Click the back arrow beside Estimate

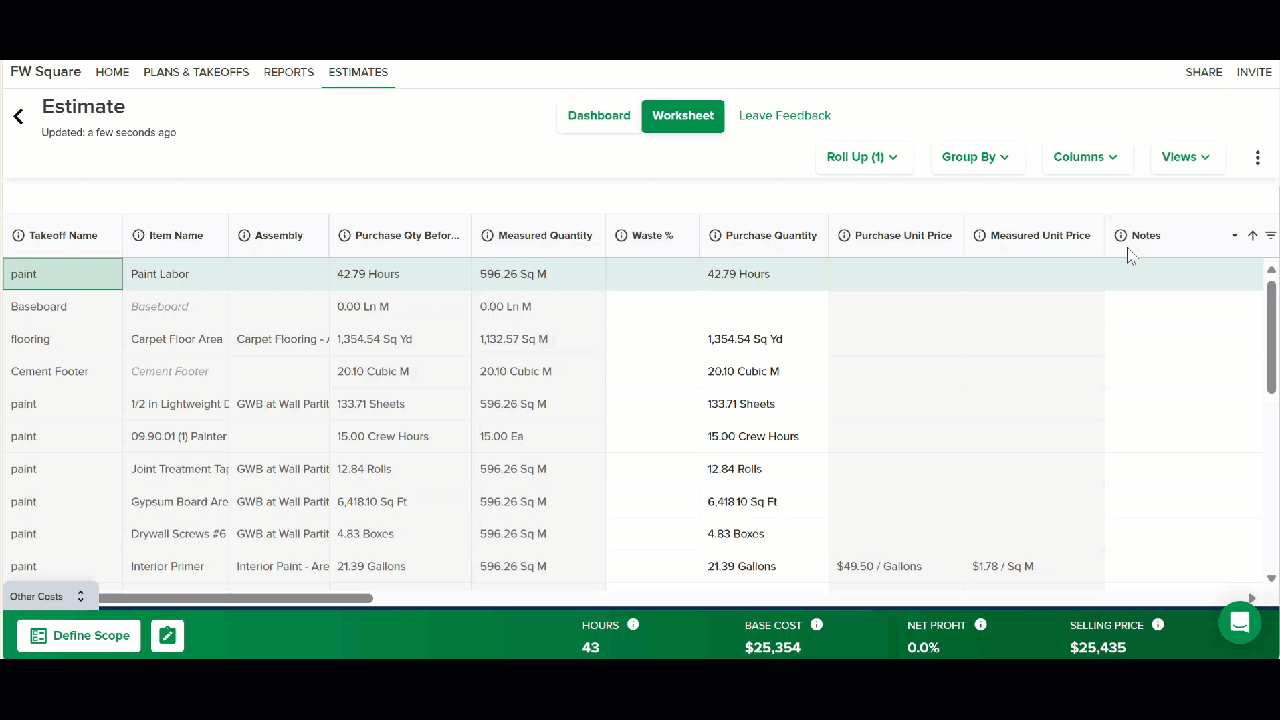(18, 117)
